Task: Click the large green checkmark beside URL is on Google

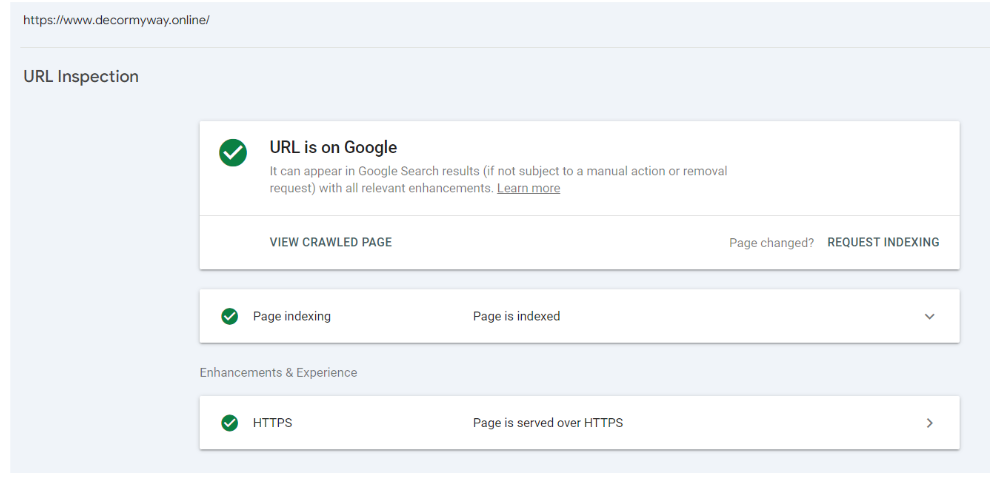Action: (x=233, y=153)
